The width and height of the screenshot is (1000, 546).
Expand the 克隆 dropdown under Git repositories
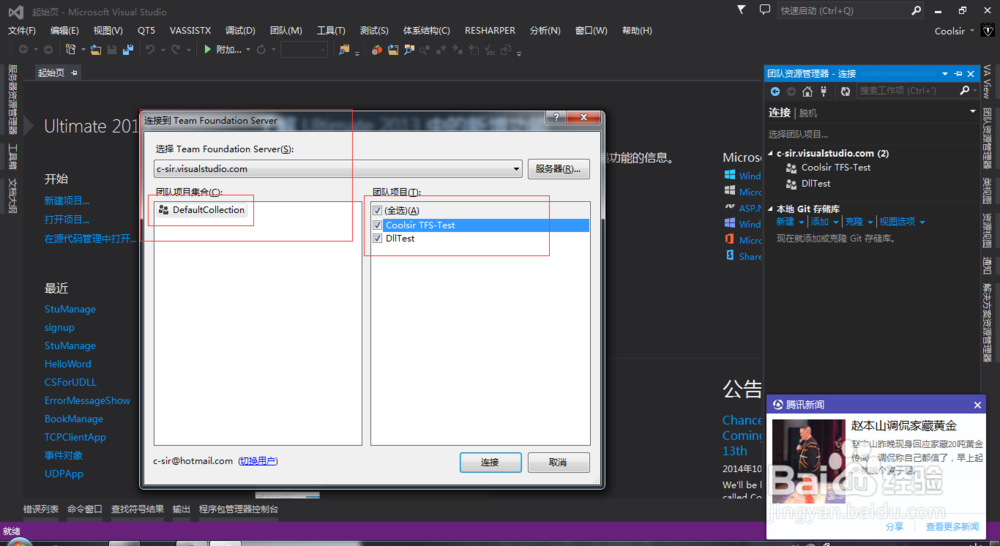click(x=870, y=223)
